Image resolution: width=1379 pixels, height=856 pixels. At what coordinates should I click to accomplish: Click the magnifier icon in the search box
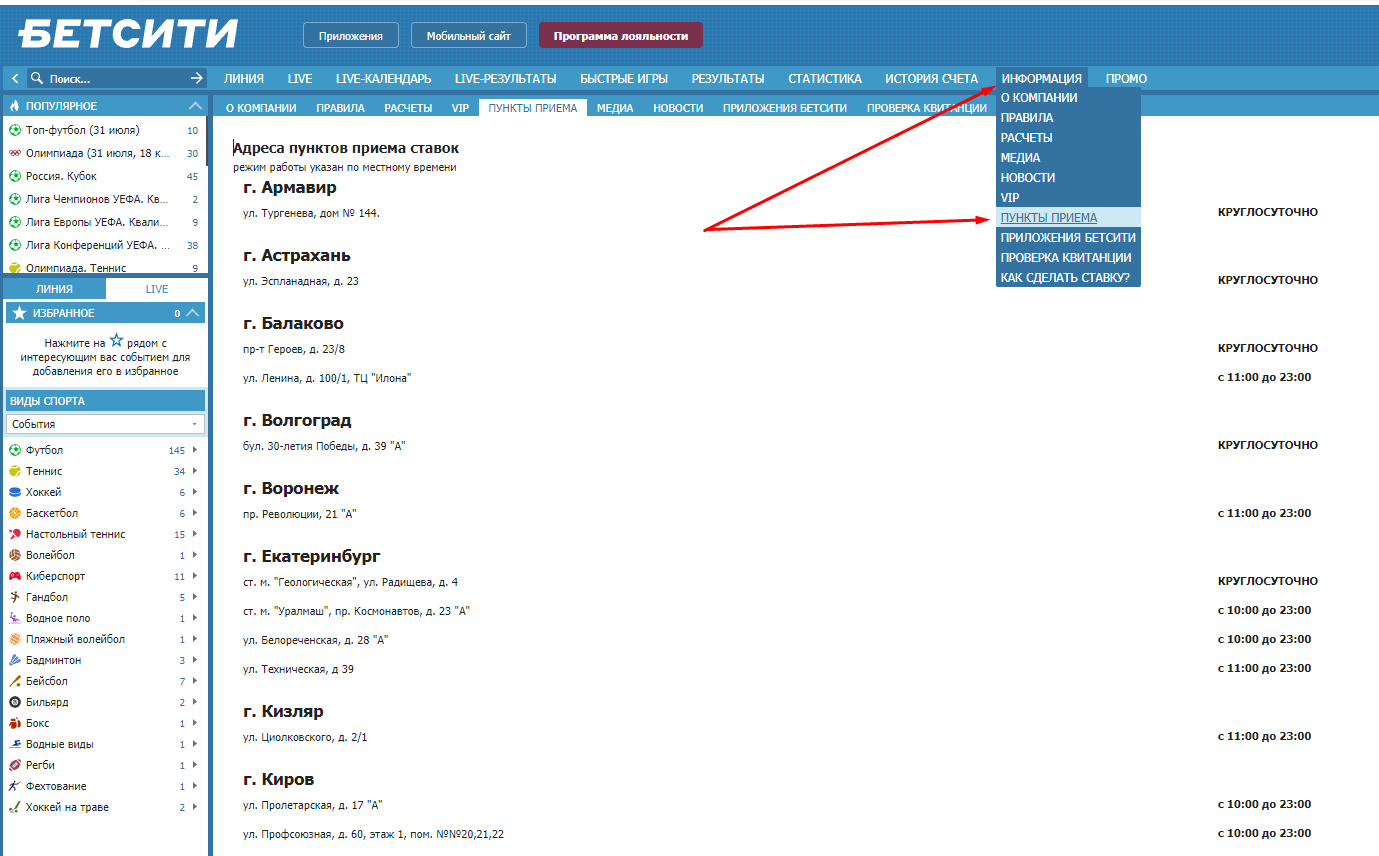point(37,78)
